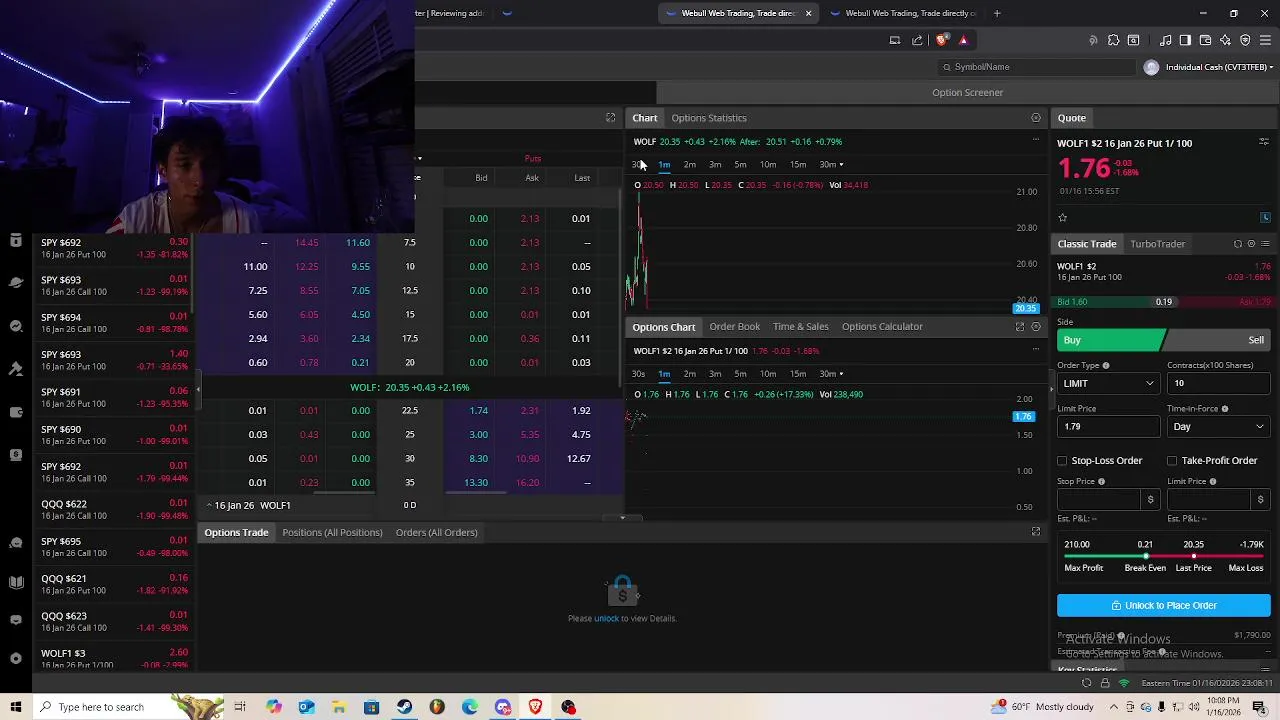This screenshot has height=720, width=1280.
Task: Switch to the TurboTrader tab
Action: pyautogui.click(x=1157, y=243)
